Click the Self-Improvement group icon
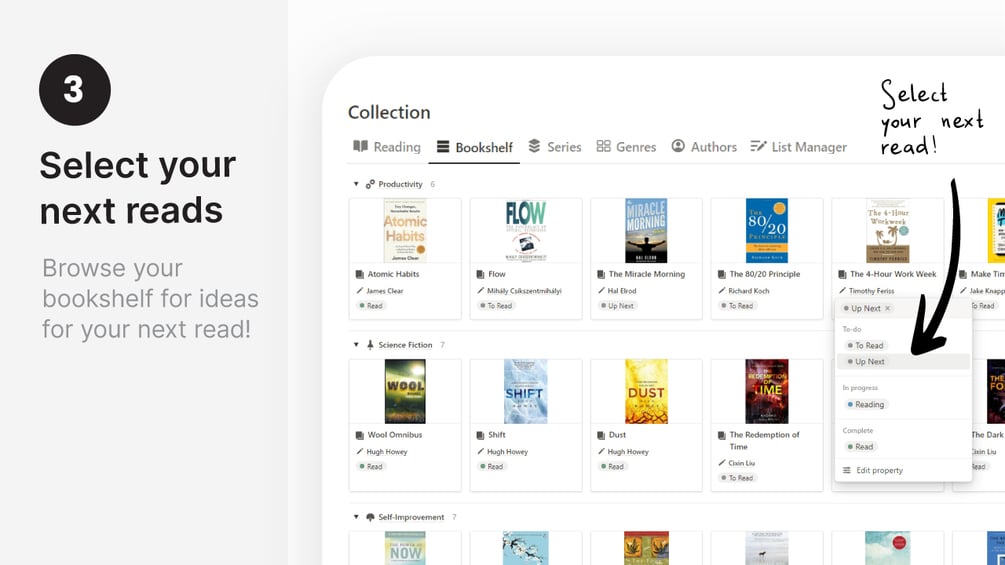The width and height of the screenshot is (1005, 565). pos(370,517)
